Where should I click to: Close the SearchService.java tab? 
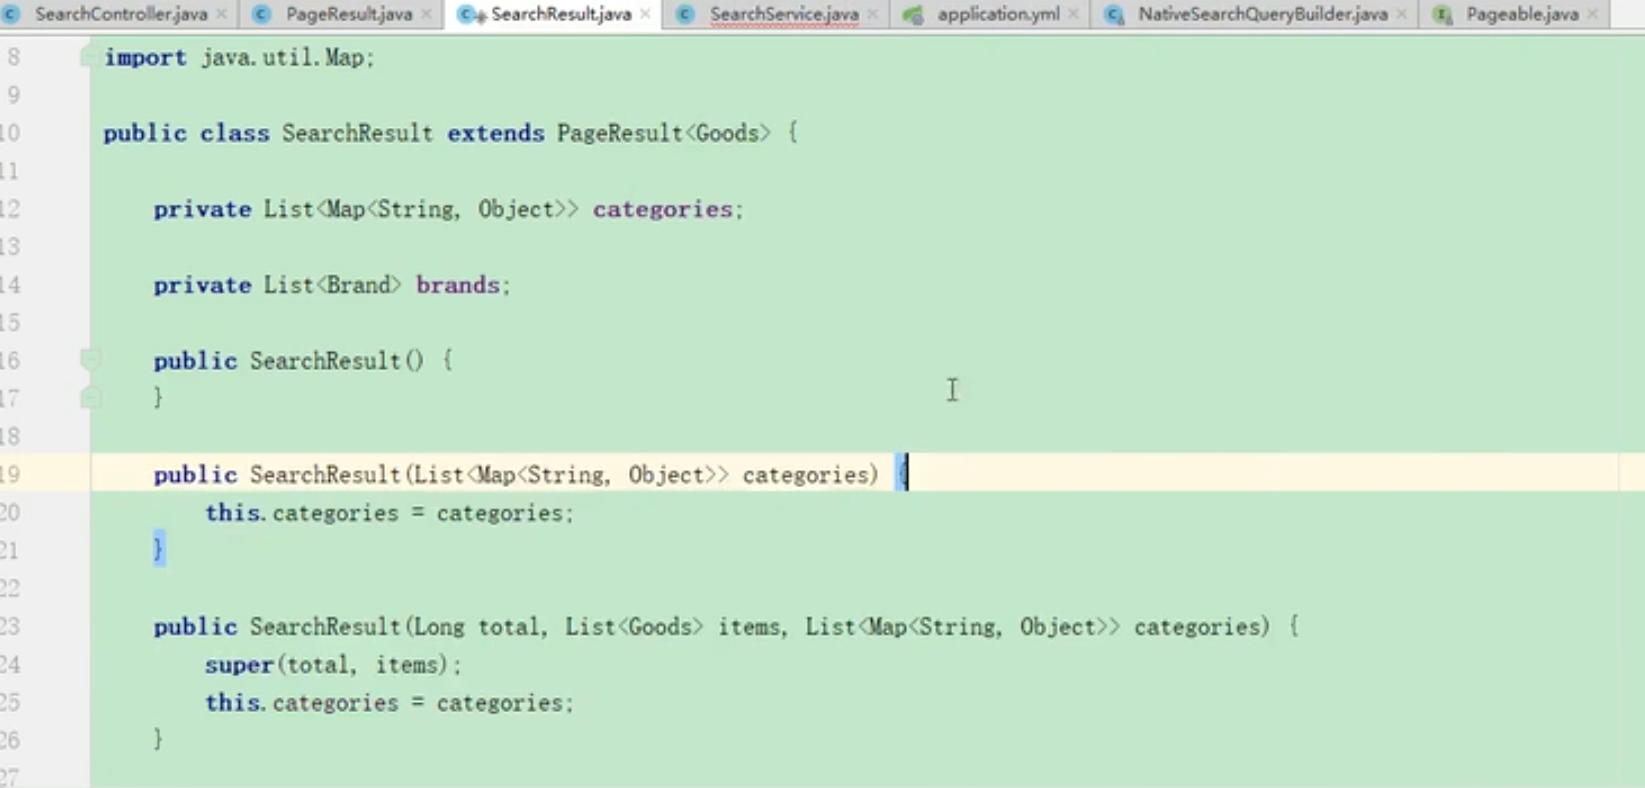[x=873, y=14]
